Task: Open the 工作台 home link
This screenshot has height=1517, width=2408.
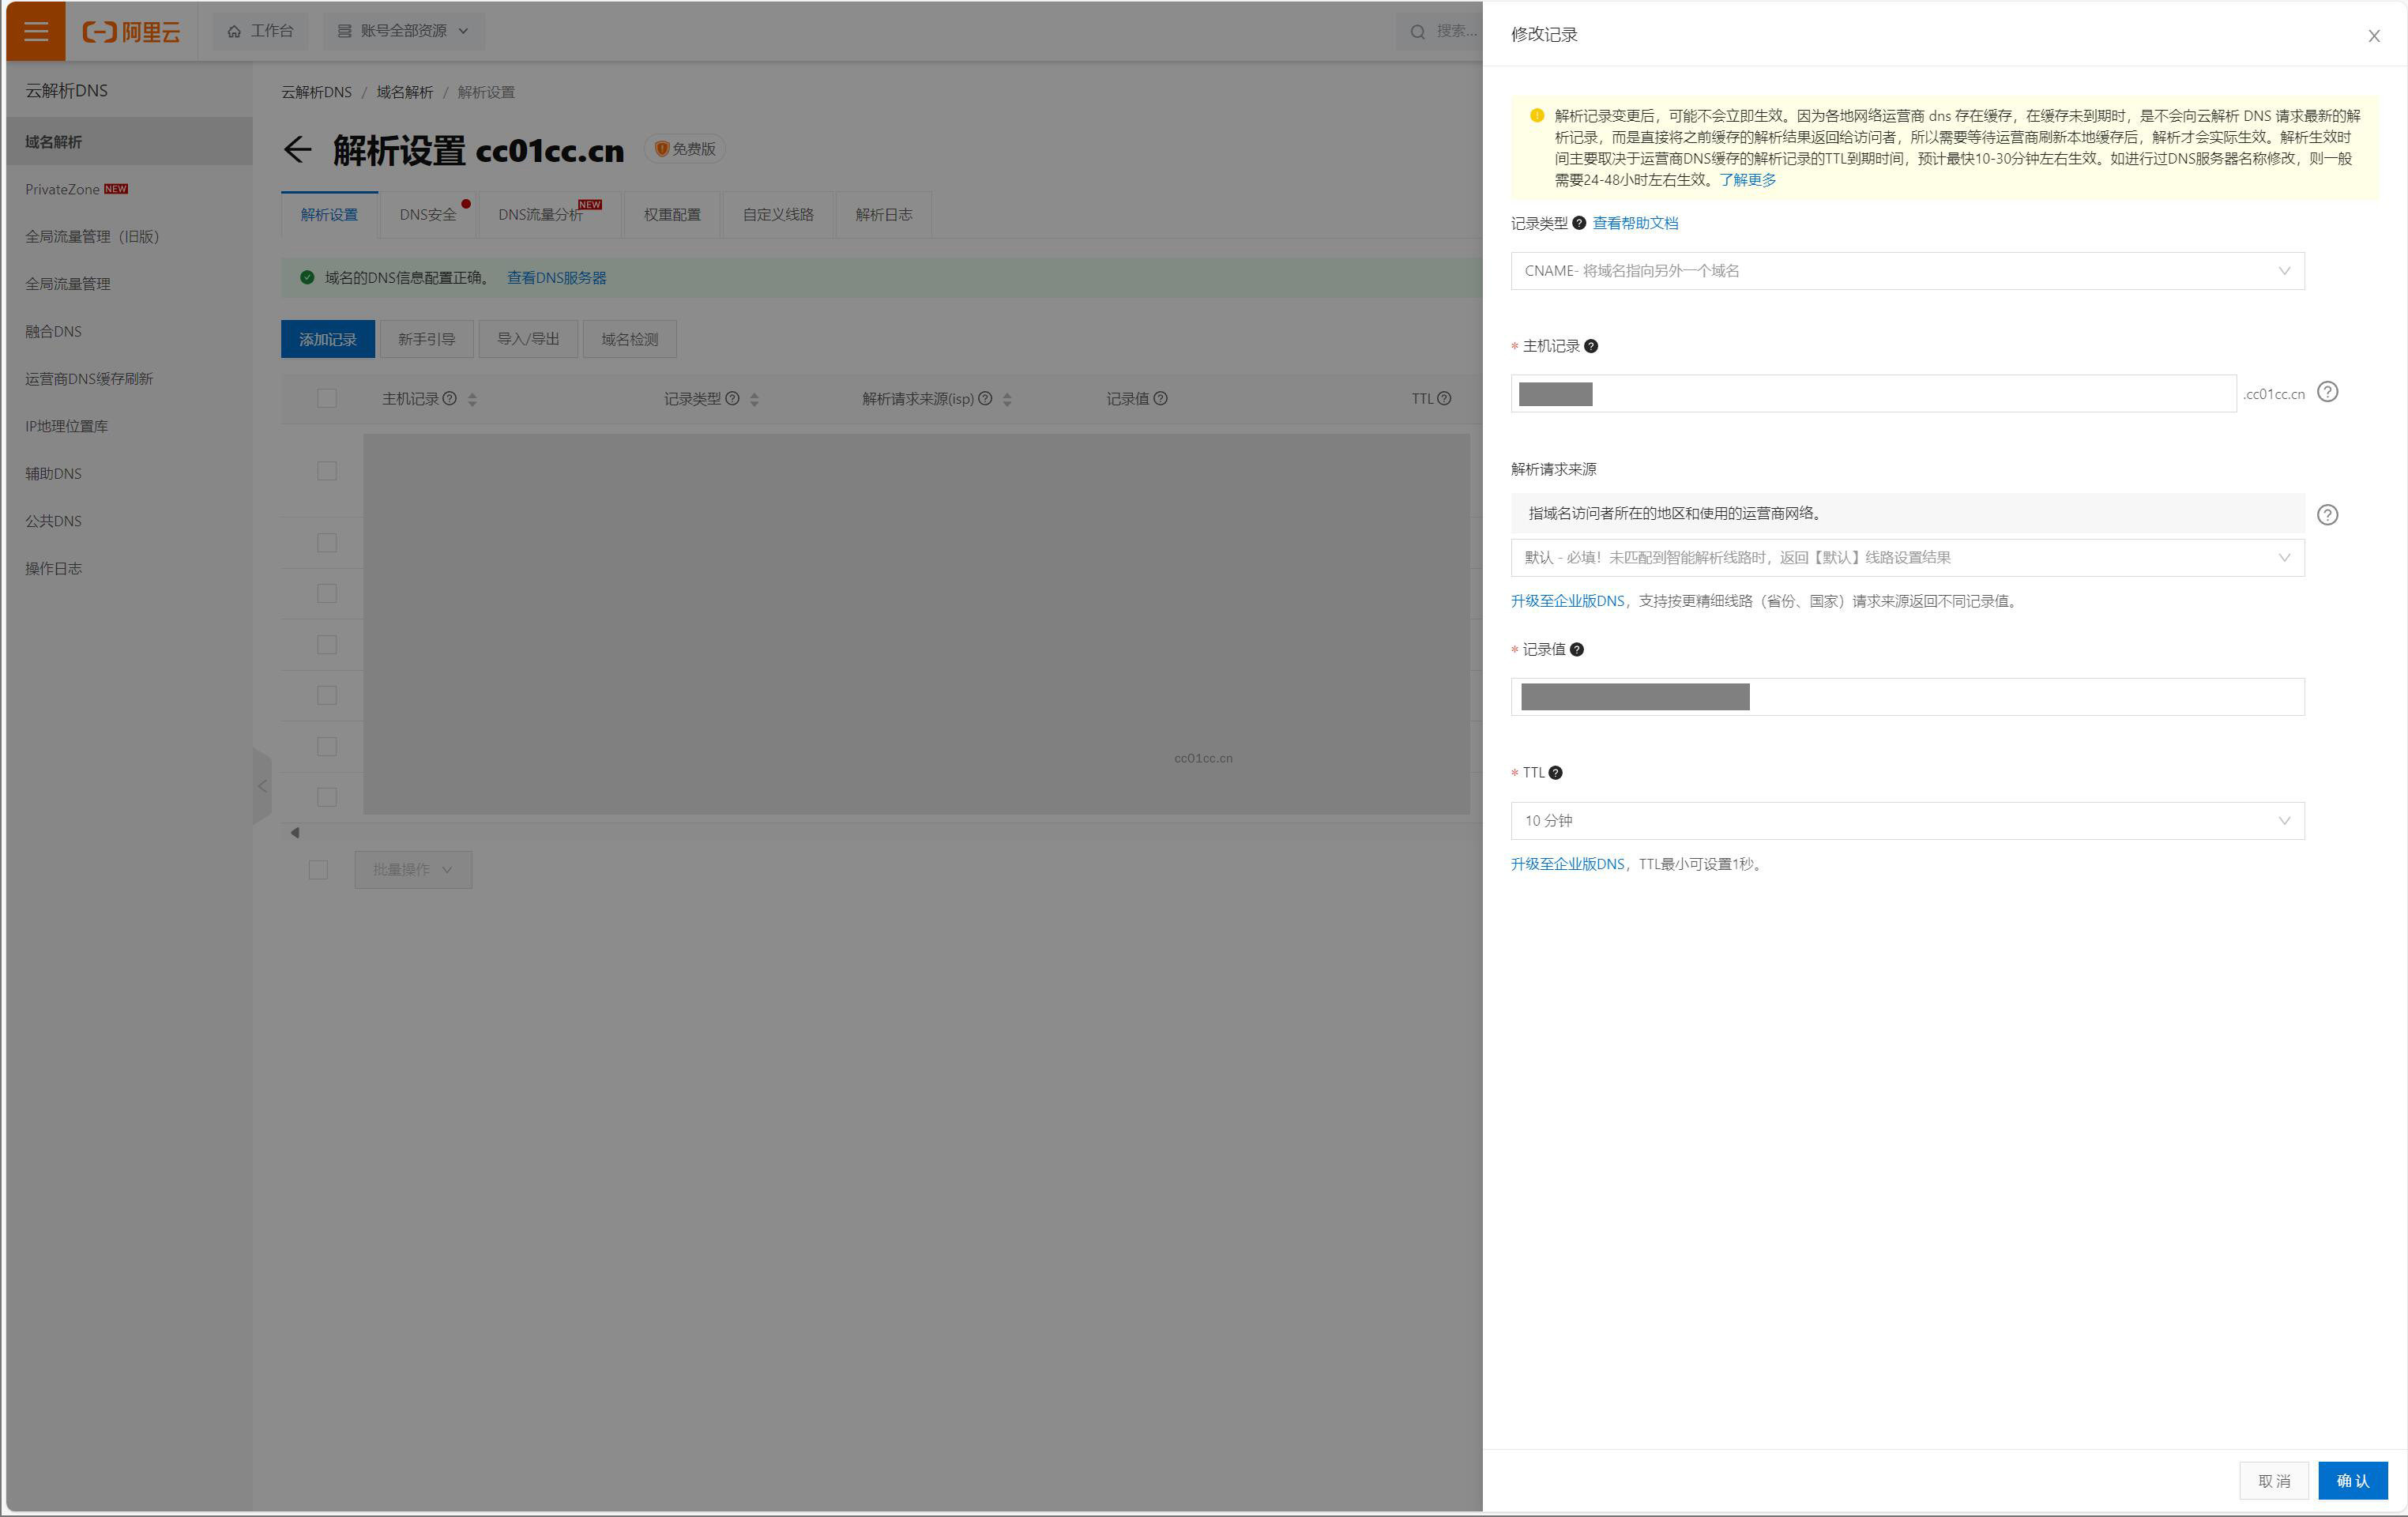Action: point(260,31)
